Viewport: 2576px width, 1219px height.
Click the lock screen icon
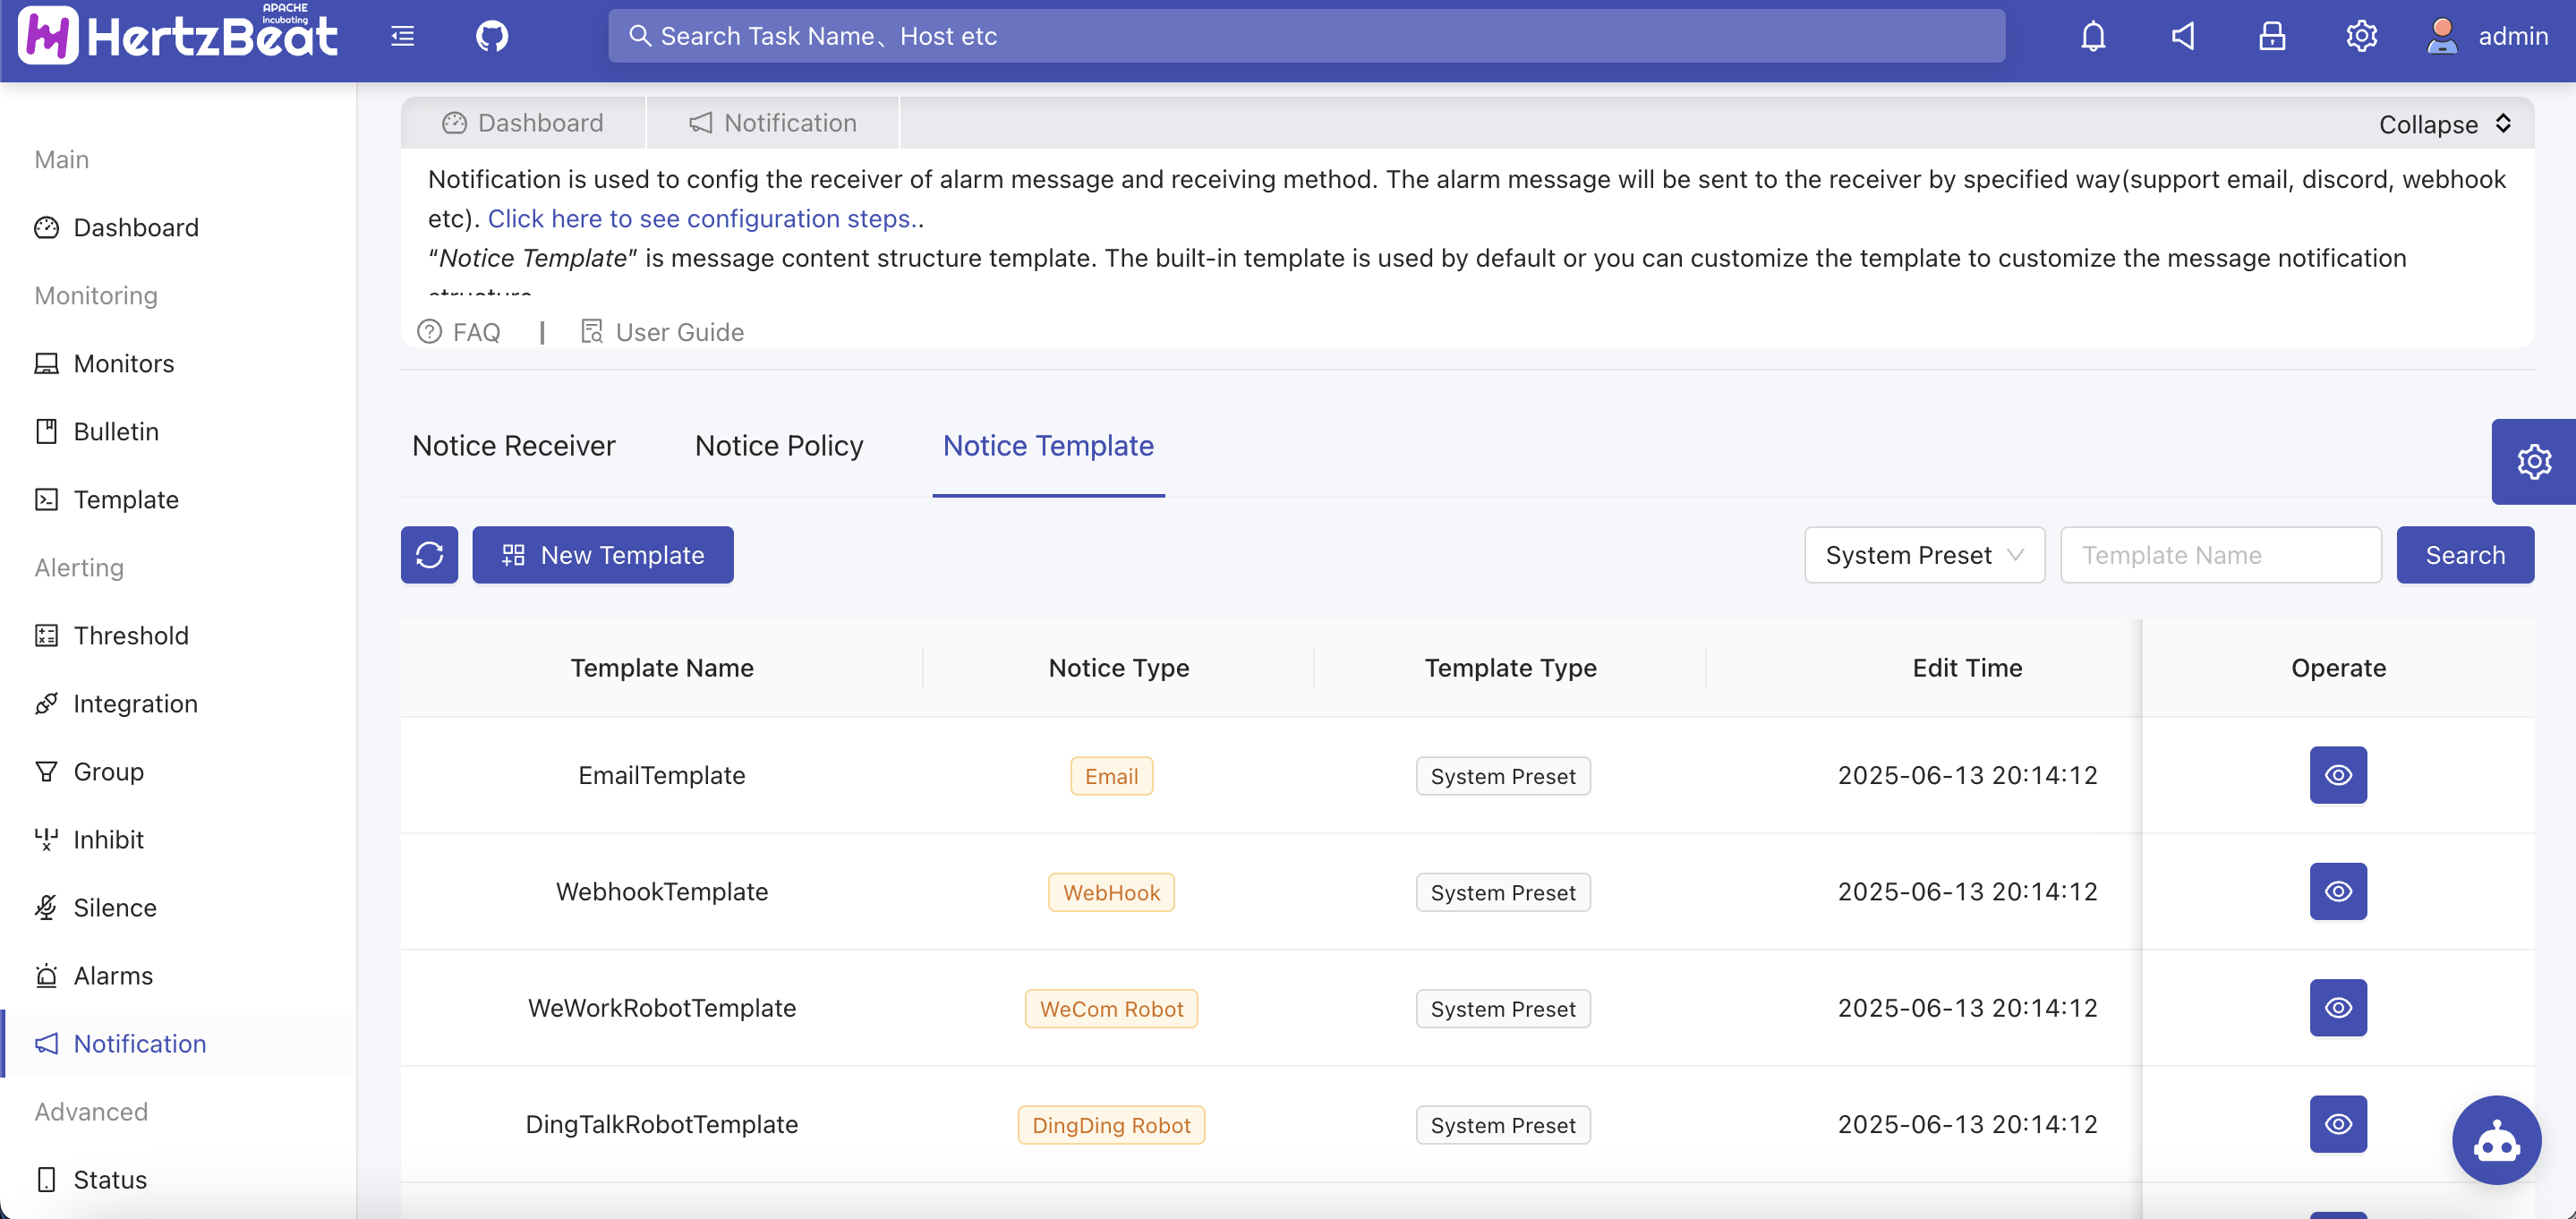click(x=2272, y=36)
